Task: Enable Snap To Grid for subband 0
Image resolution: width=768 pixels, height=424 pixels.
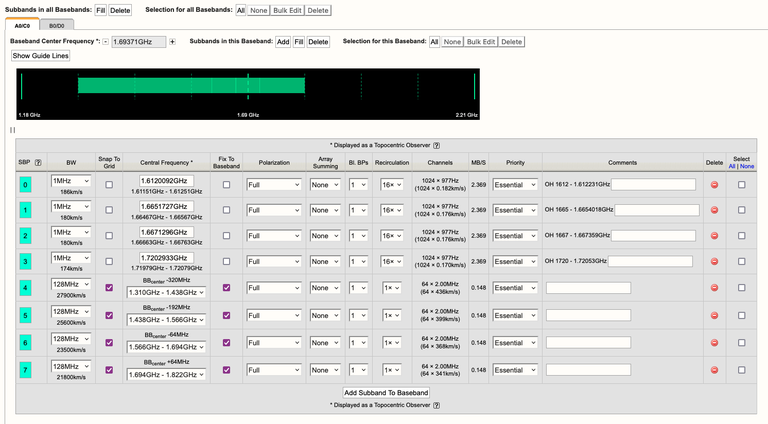Action: (x=109, y=185)
